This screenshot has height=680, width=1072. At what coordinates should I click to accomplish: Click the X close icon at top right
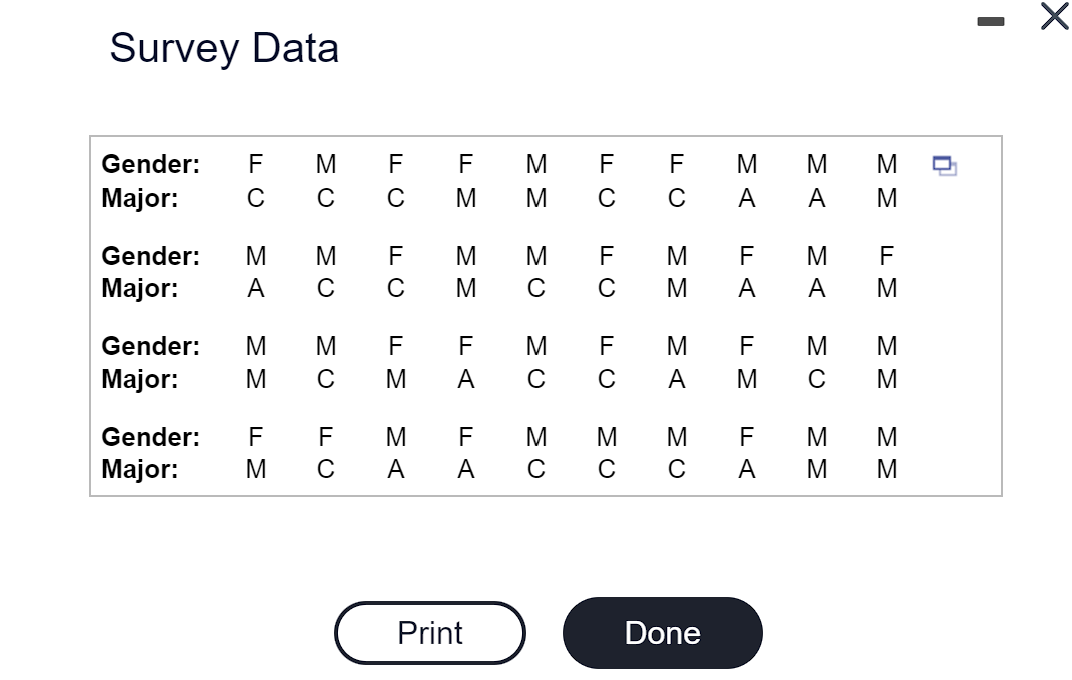point(1053,17)
